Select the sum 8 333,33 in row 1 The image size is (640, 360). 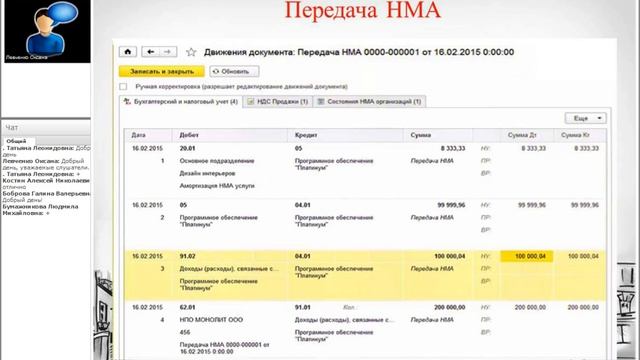pyautogui.click(x=453, y=149)
